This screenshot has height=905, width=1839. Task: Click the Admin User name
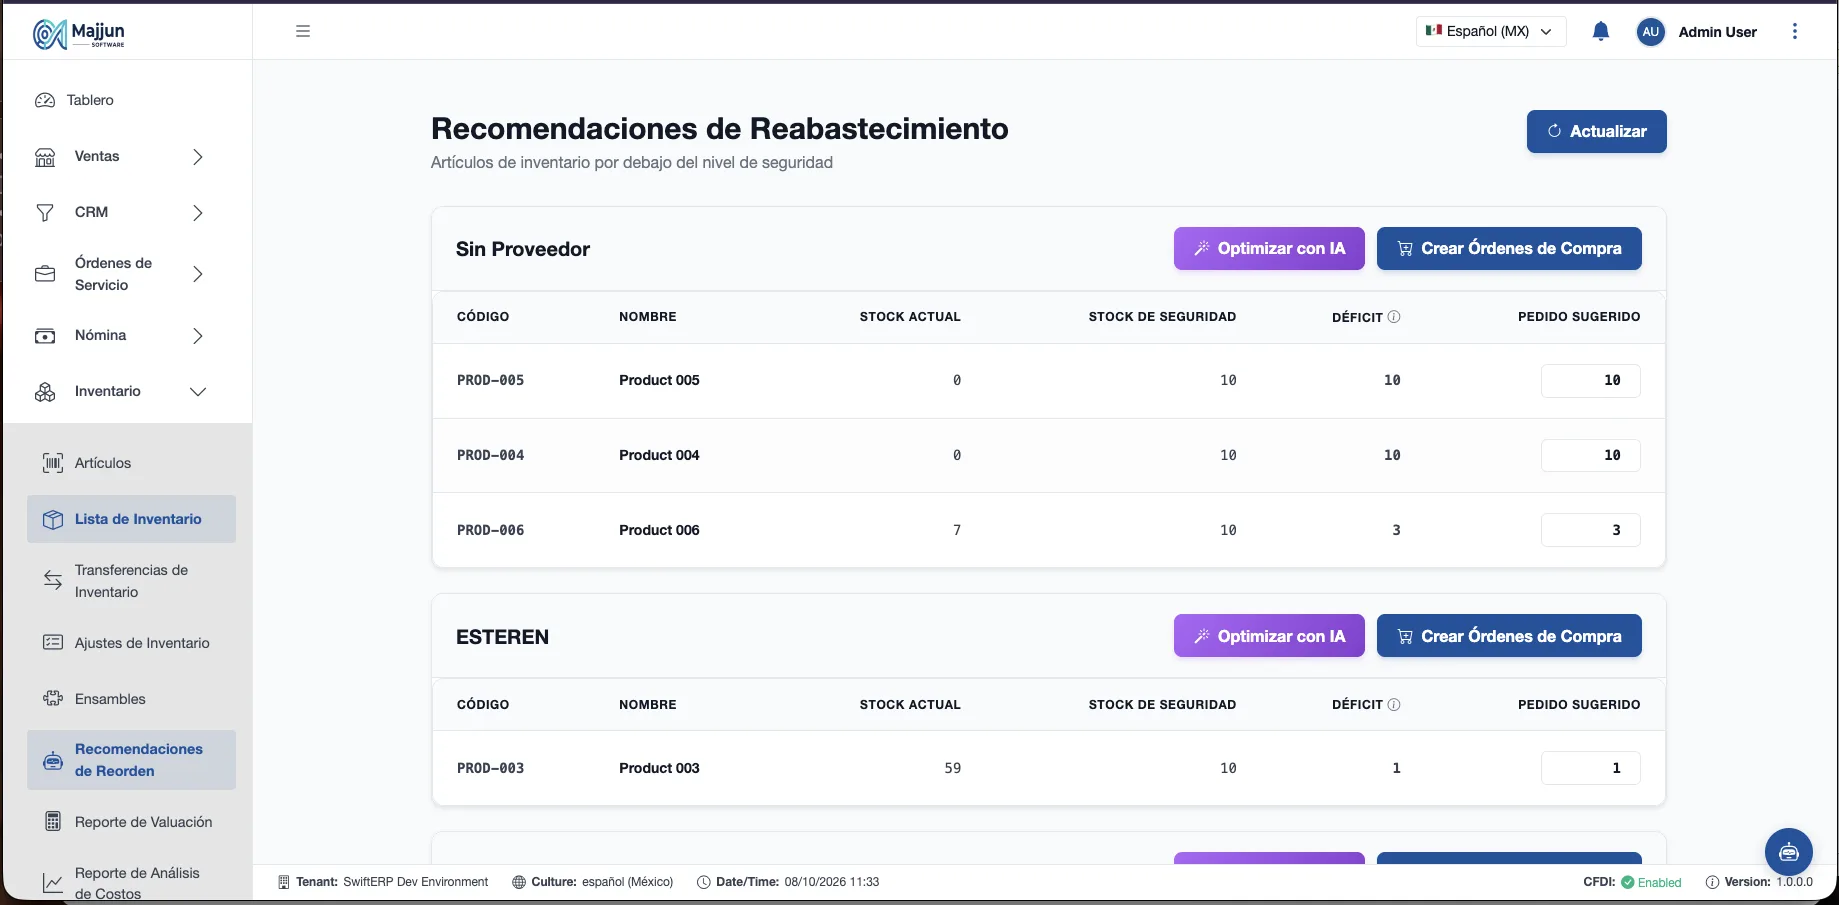[1717, 32]
